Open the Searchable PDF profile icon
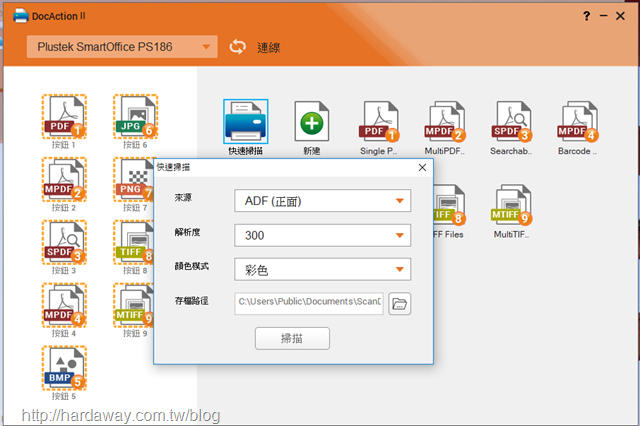 coord(512,122)
